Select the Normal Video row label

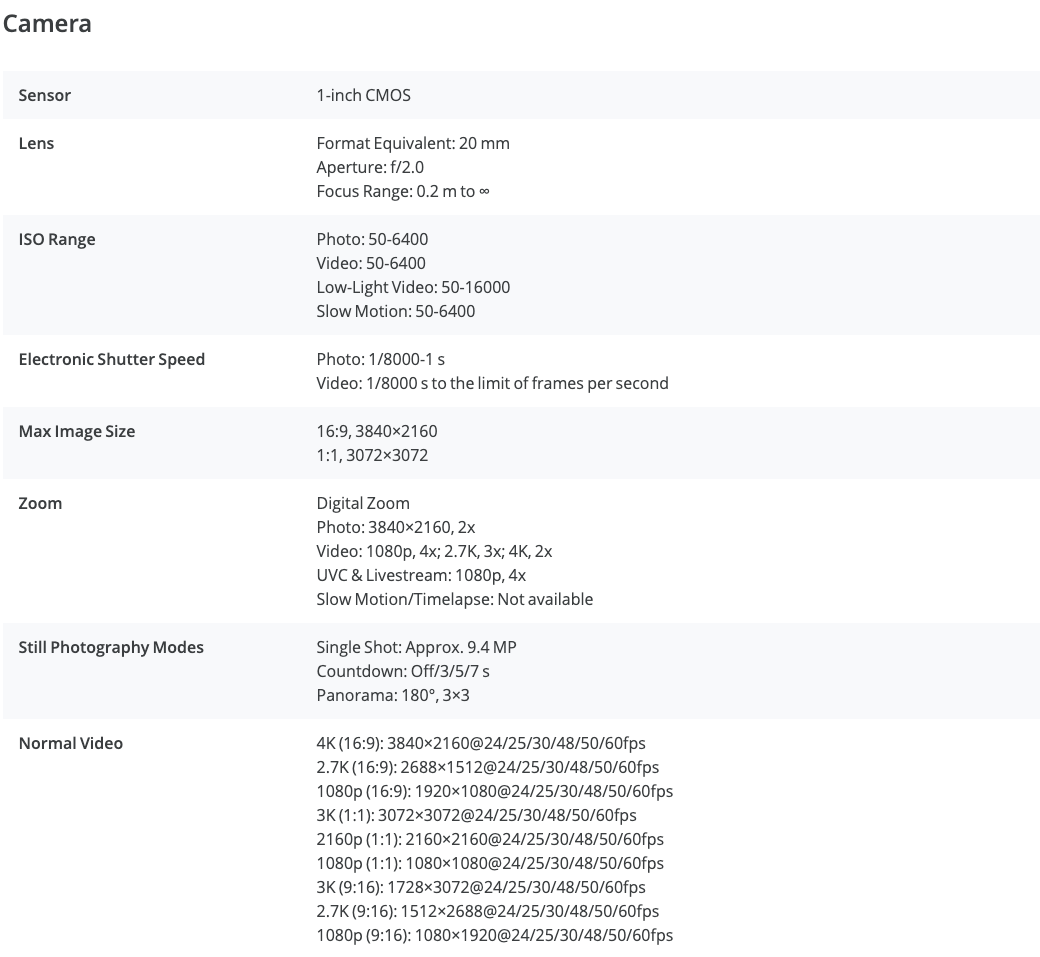coord(71,743)
